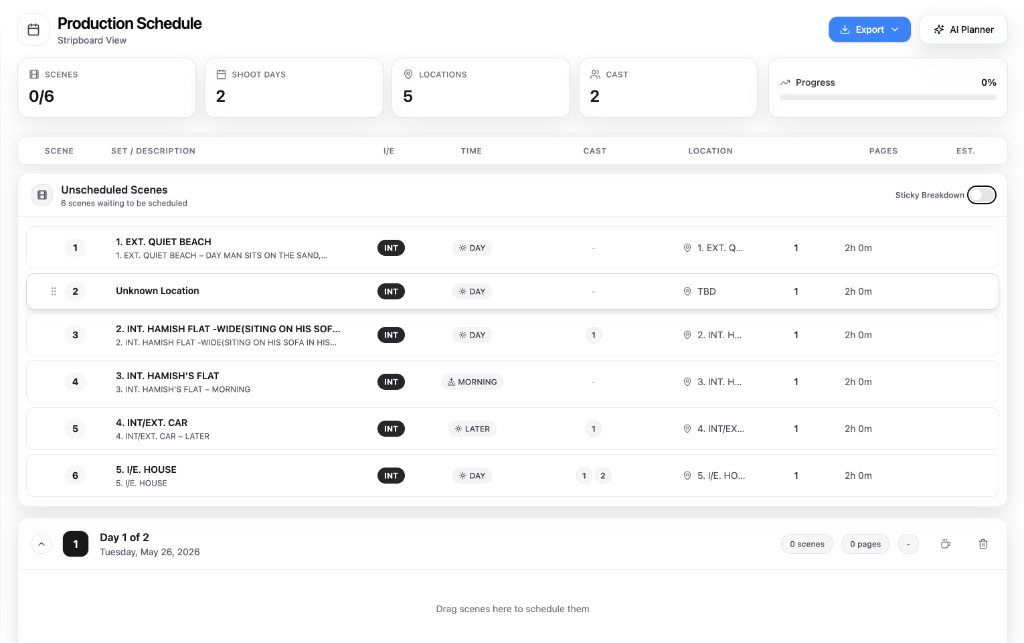The height and width of the screenshot is (643, 1024).
Task: Click the 0 pages pill for Day 1
Action: pyautogui.click(x=865, y=544)
